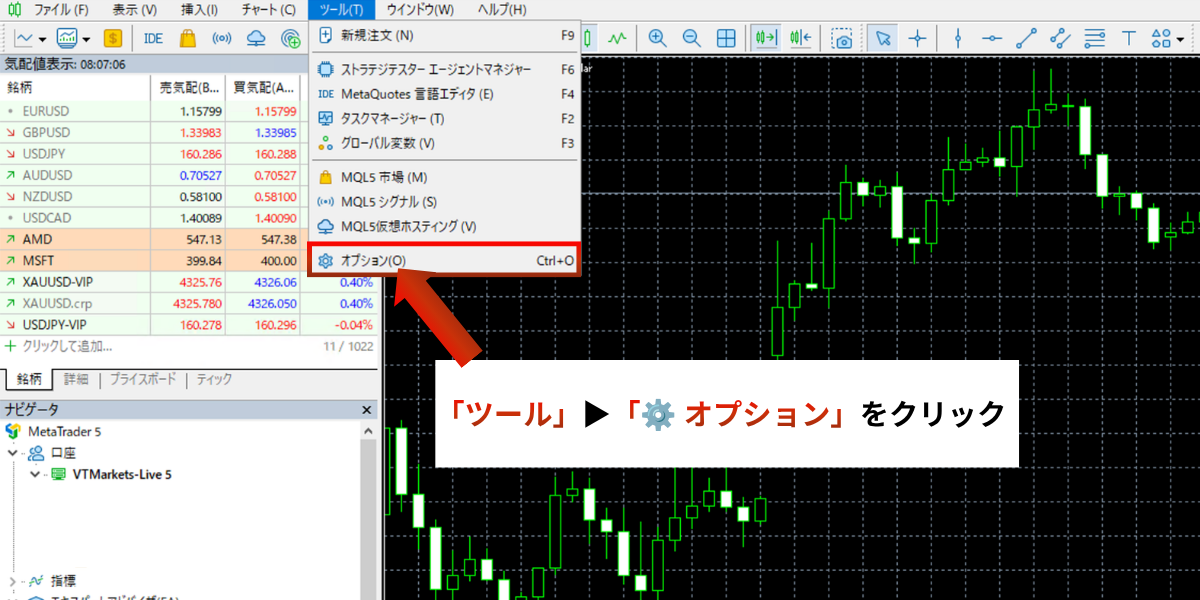Open the shapes objects dropdown arrow
The height and width of the screenshot is (600, 1200).
[x=1181, y=40]
